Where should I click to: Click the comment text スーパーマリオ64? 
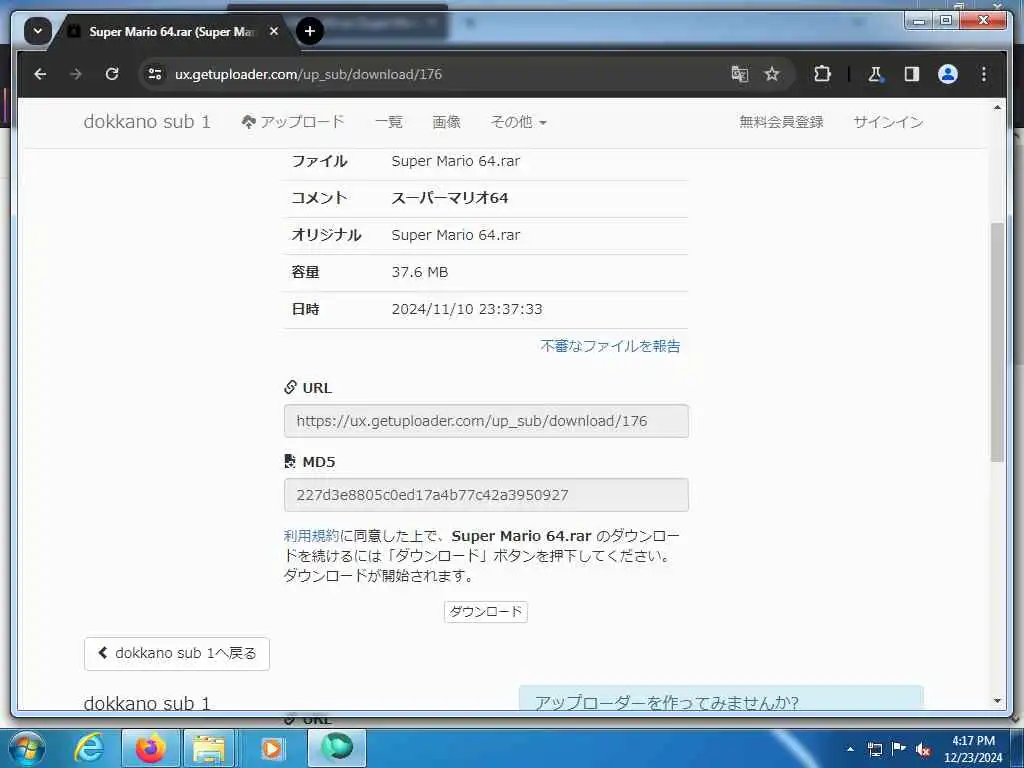pyautogui.click(x=450, y=198)
